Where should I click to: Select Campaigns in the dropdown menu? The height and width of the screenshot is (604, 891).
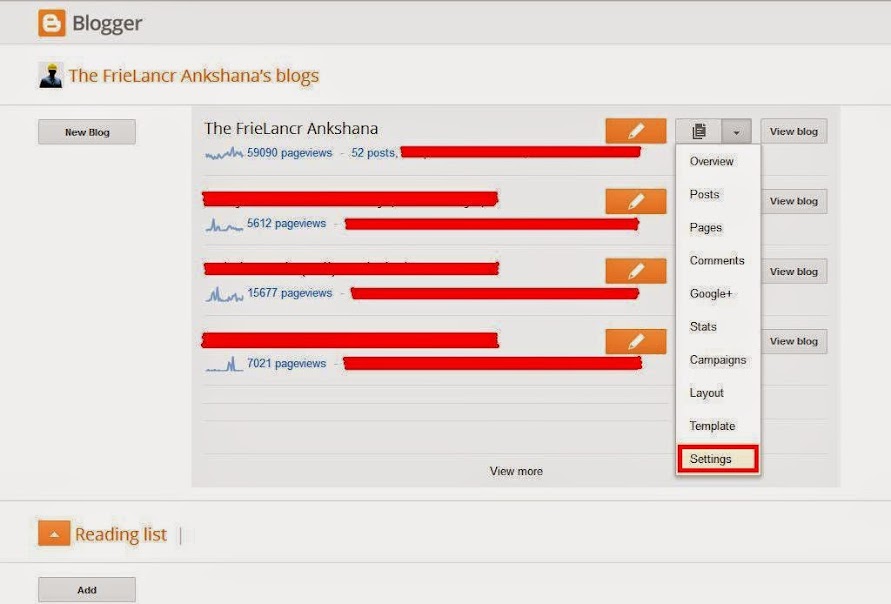tap(718, 360)
